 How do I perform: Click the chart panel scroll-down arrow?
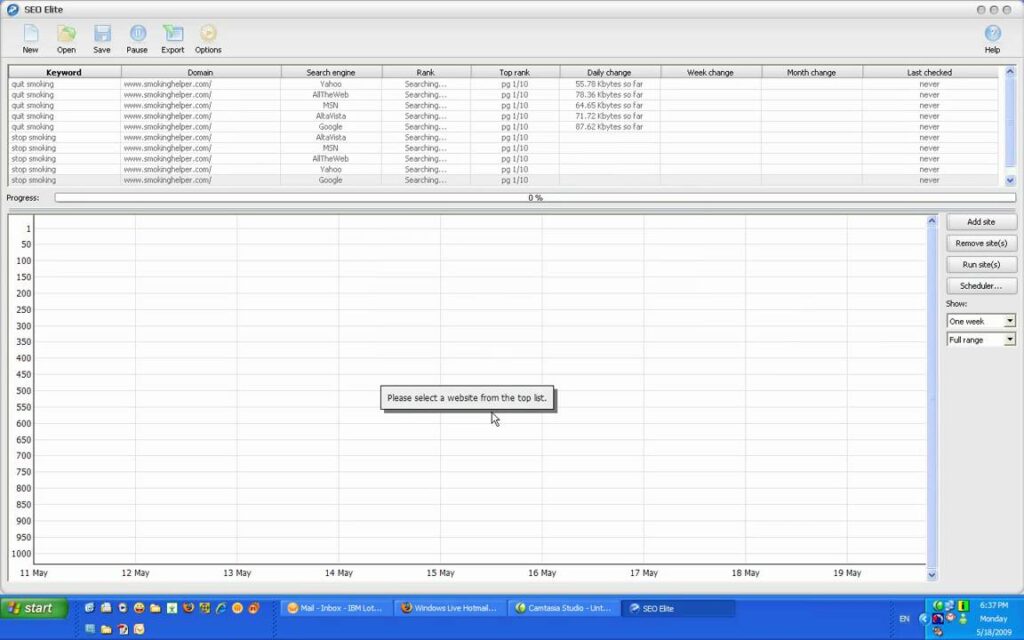pyautogui.click(x=932, y=575)
